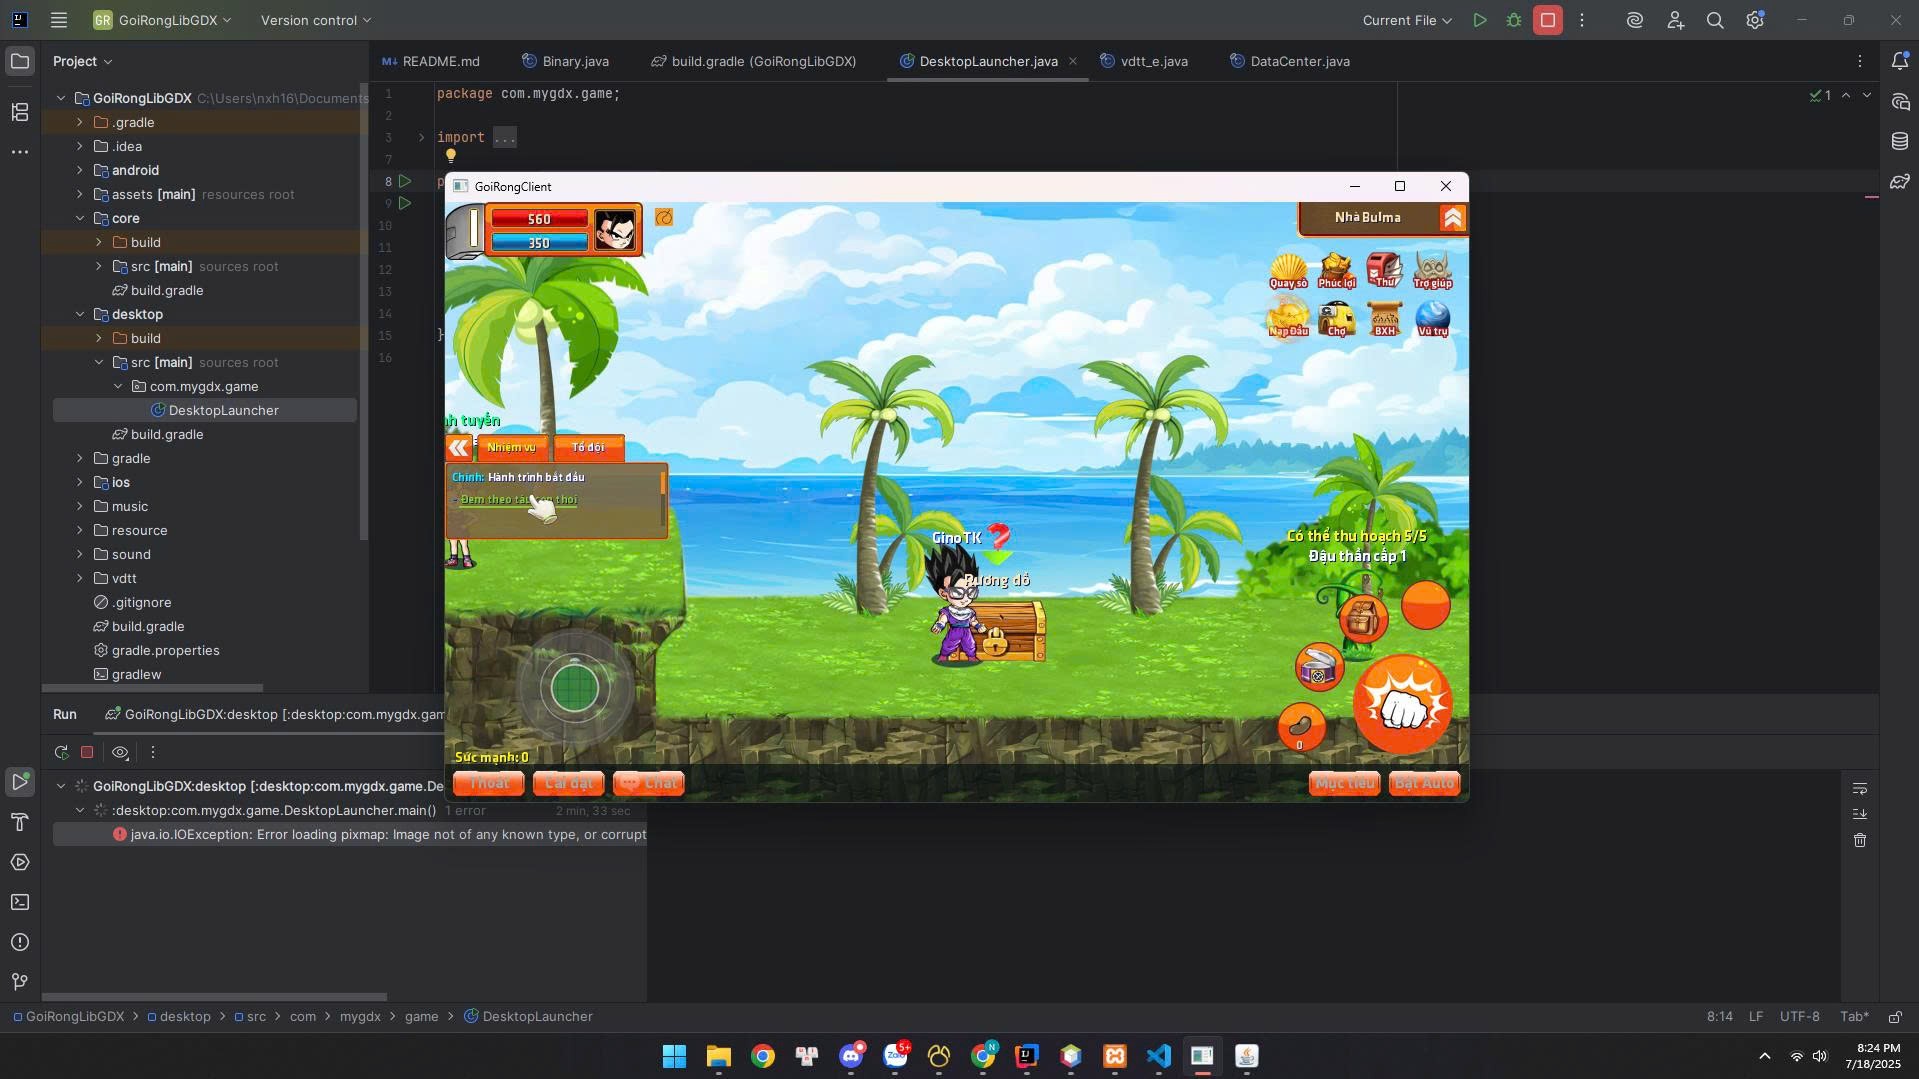The height and width of the screenshot is (1079, 1919).
Task: Toggle the Run tool window sidebar icon
Action: click(20, 782)
